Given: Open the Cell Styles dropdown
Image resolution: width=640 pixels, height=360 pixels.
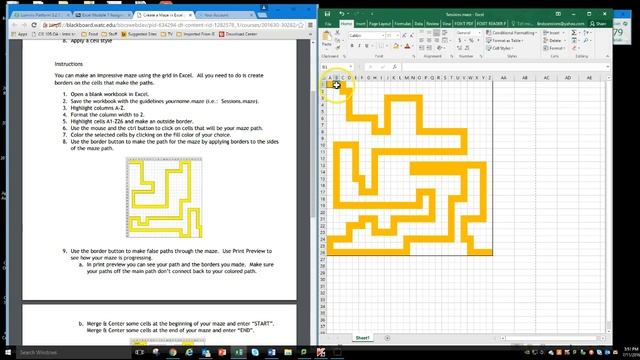Looking at the screenshot, I should (x=499, y=48).
